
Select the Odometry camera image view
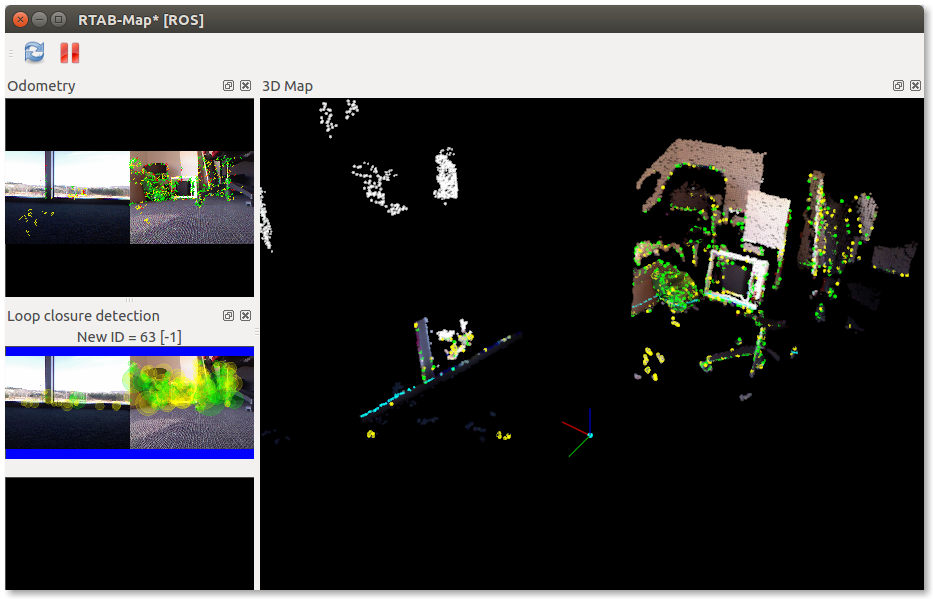click(129, 197)
